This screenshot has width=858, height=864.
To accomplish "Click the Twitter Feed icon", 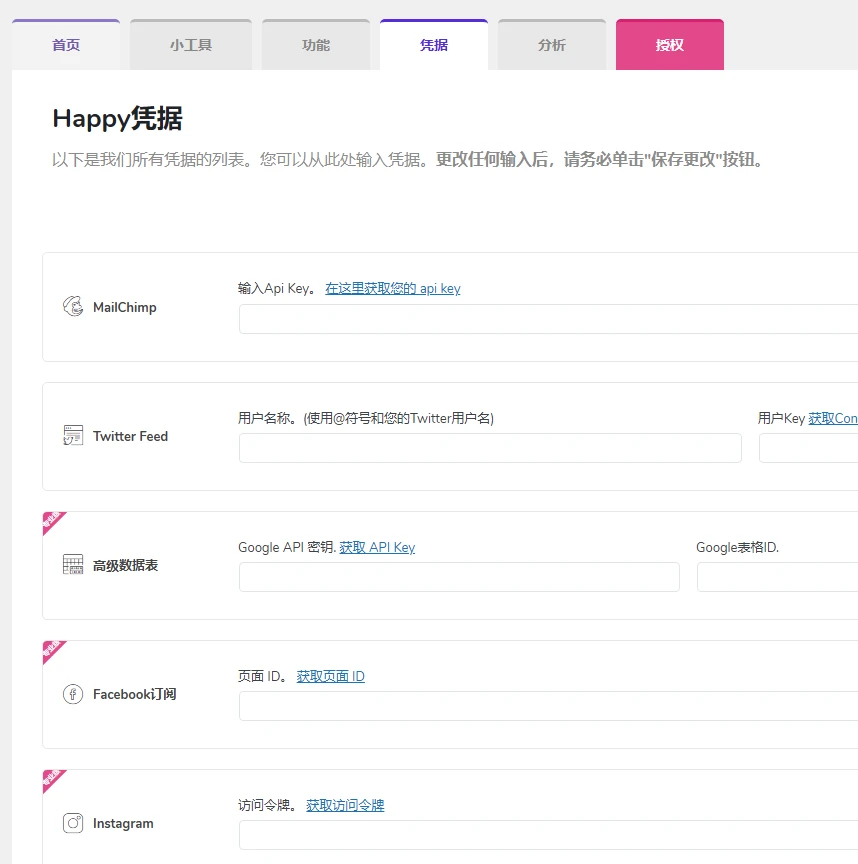I will tap(71, 436).
